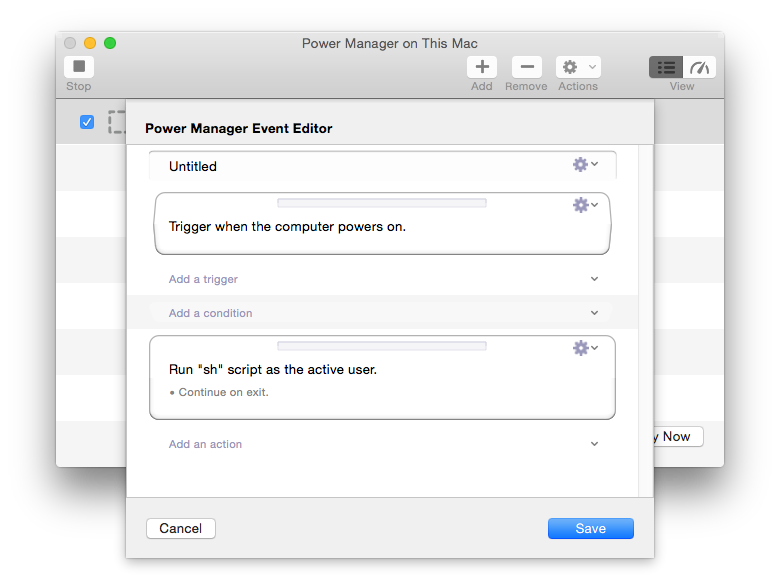Click the yellow minimize window button

pyautogui.click(x=90, y=43)
